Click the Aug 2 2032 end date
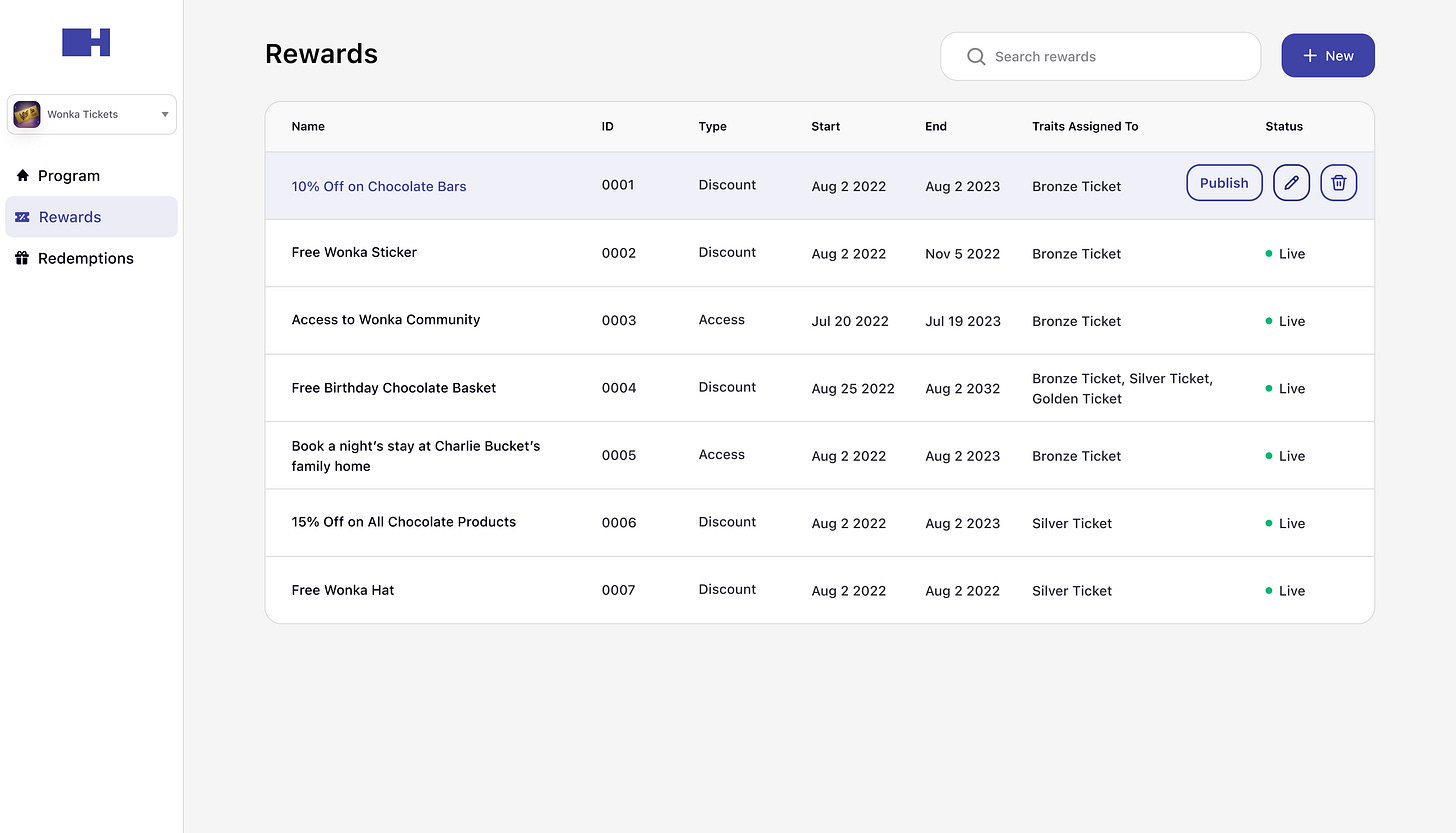 point(962,389)
